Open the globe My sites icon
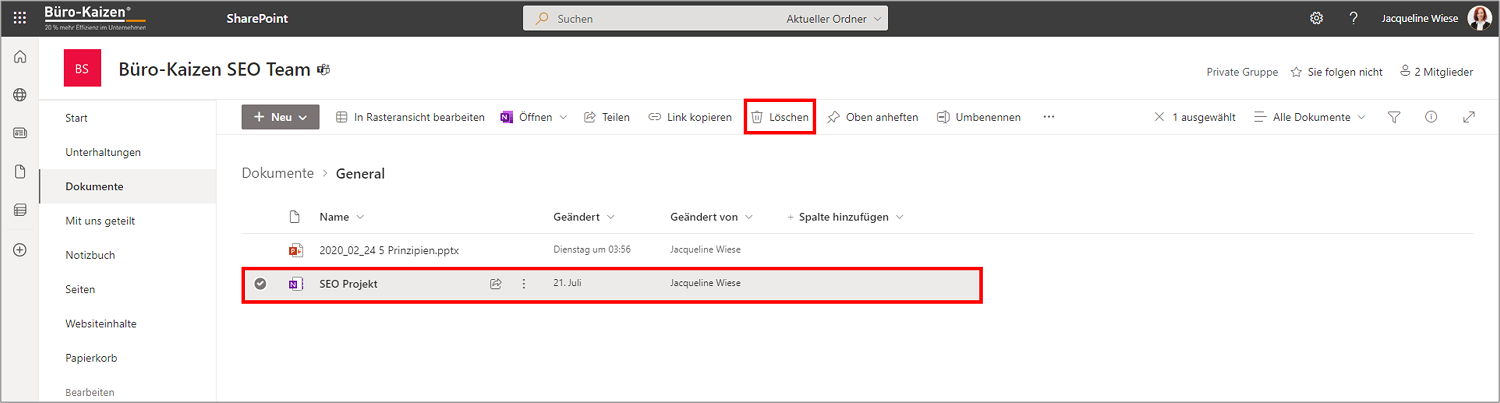 click(x=19, y=95)
